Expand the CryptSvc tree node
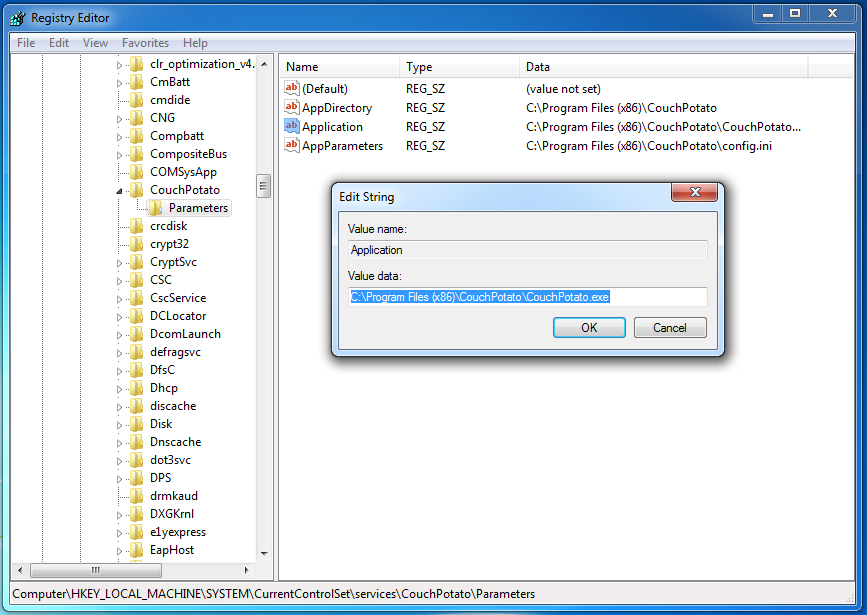Screen dimensions: 867x615 119,263
